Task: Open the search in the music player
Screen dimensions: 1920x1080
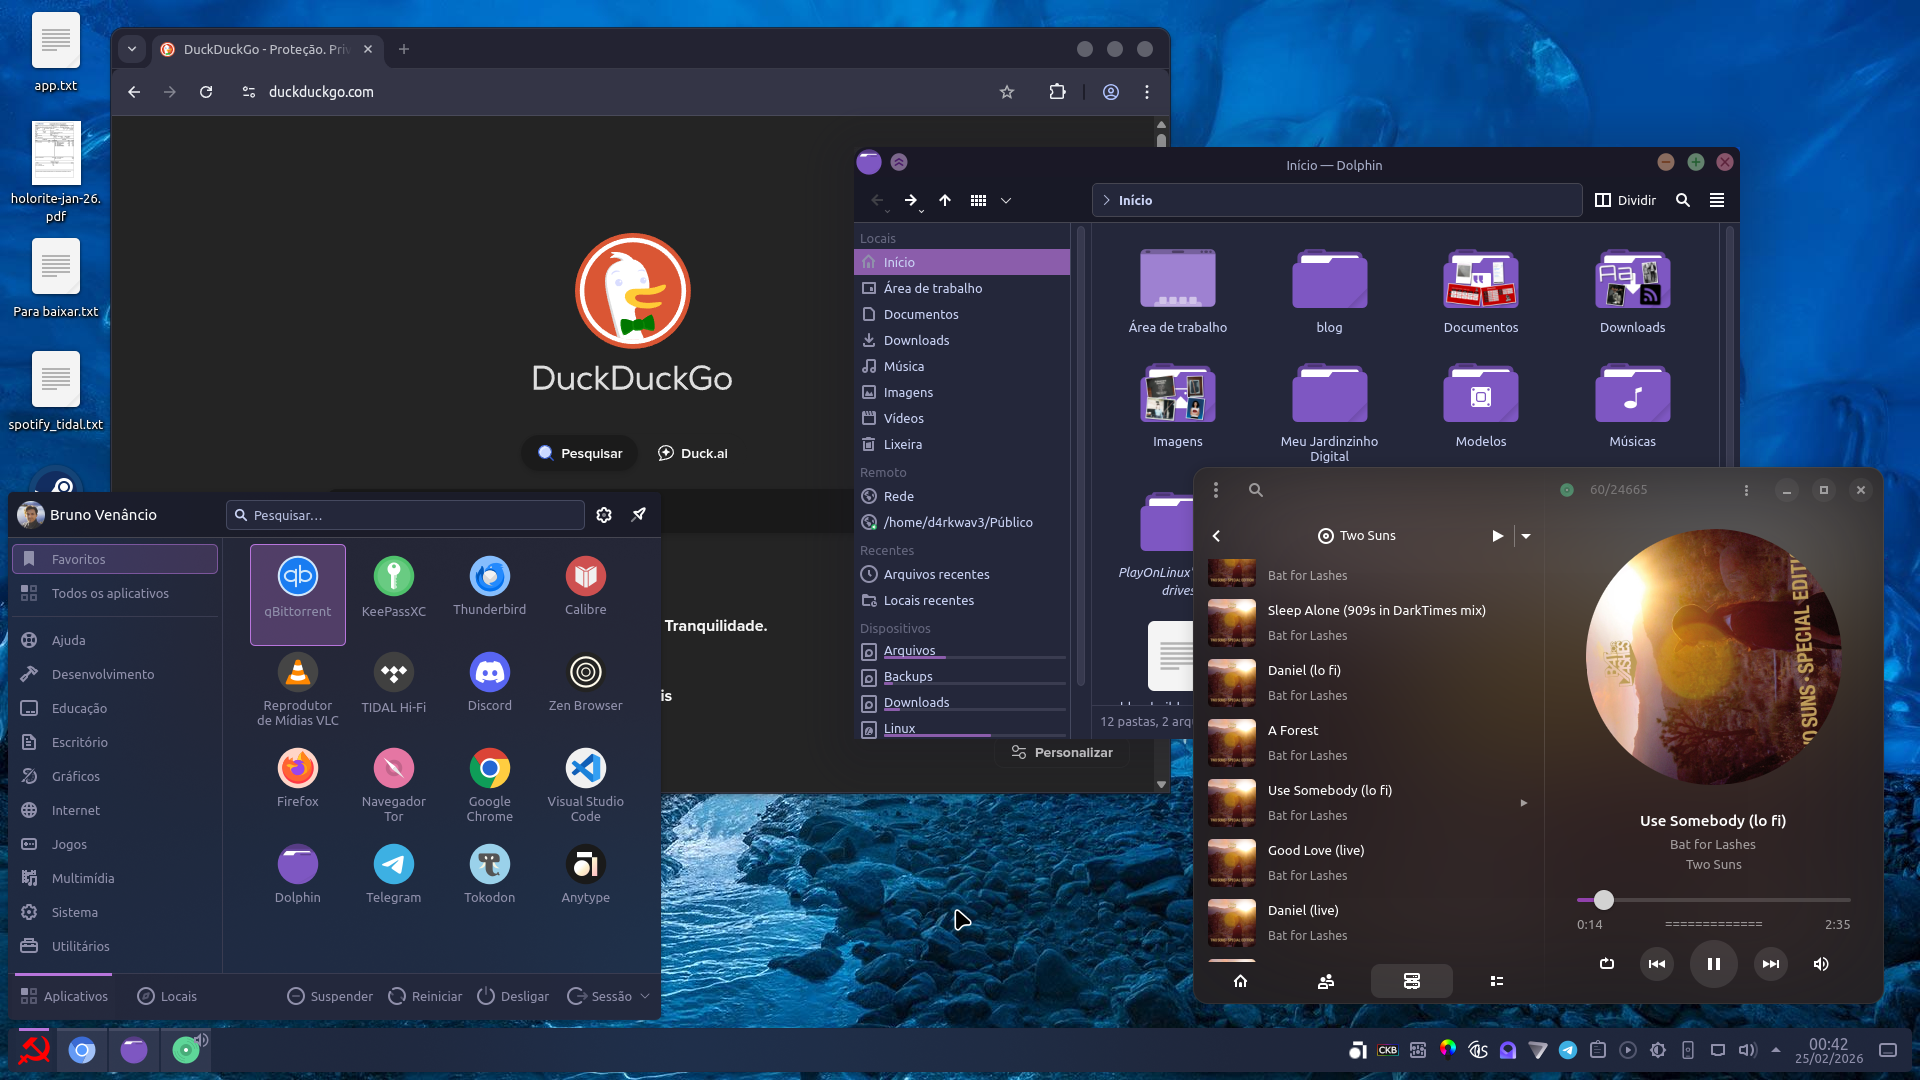Action: point(1256,490)
